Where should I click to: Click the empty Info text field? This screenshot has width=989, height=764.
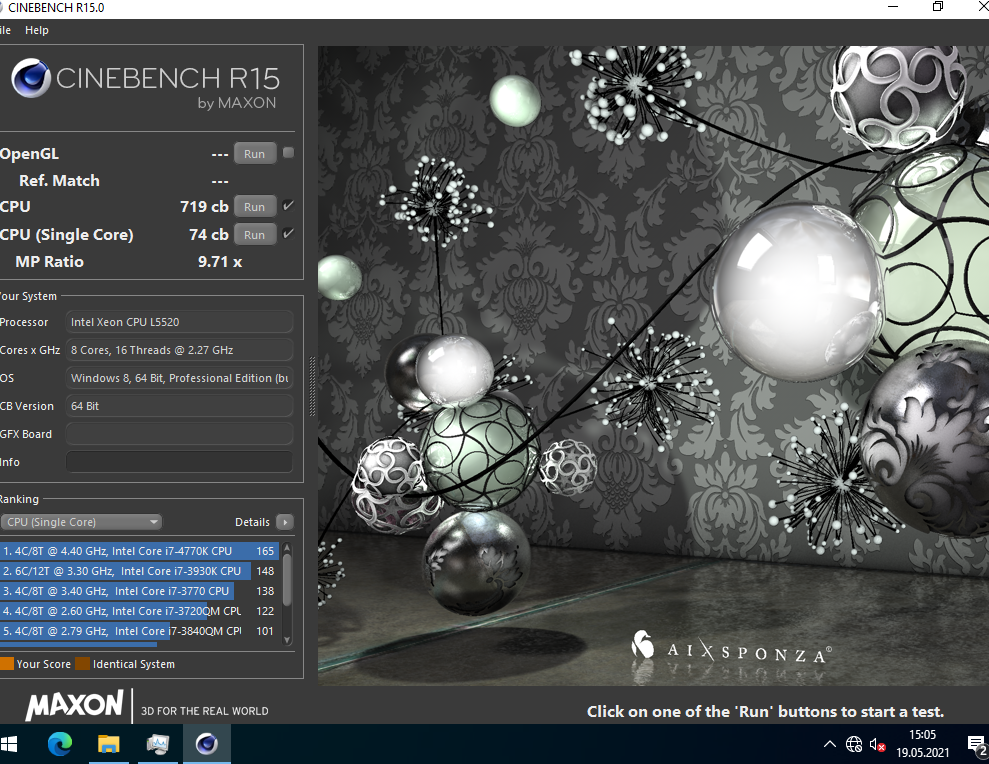(x=179, y=462)
